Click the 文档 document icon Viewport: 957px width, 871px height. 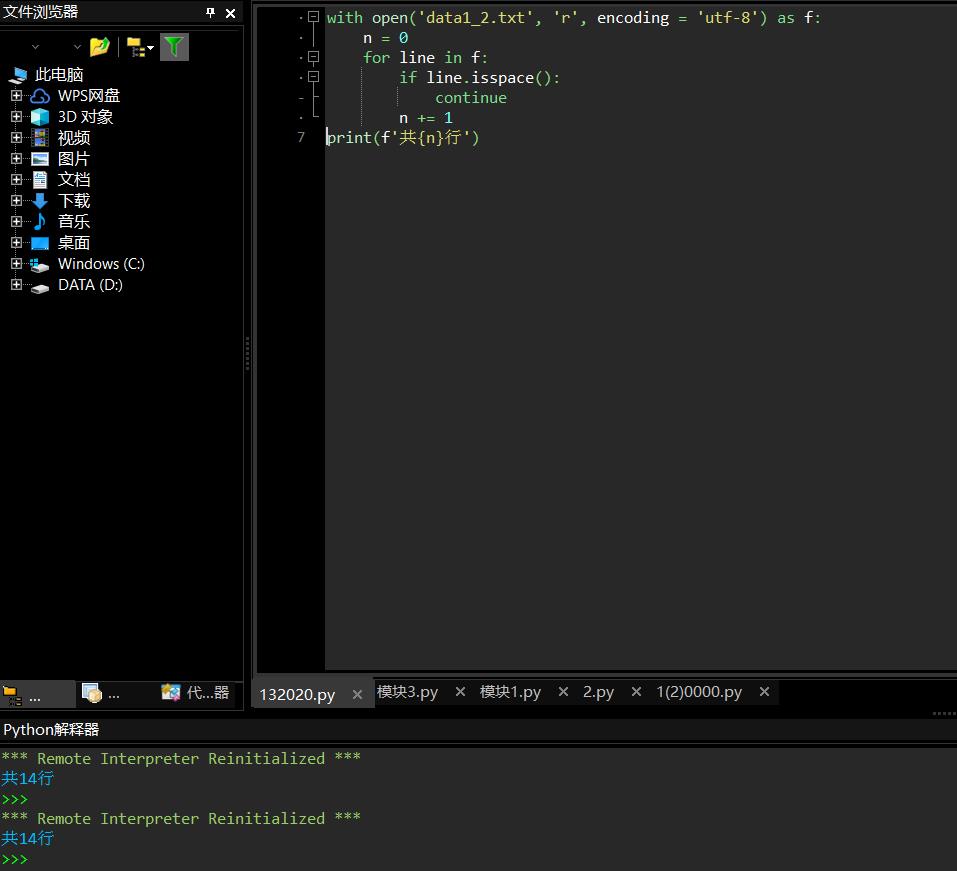click(40, 179)
